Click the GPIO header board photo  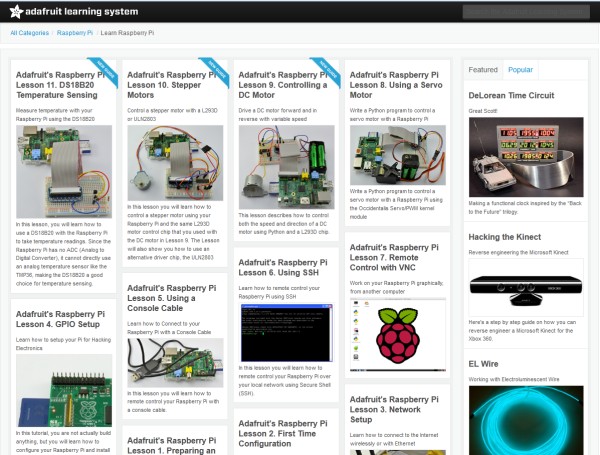click(64, 391)
